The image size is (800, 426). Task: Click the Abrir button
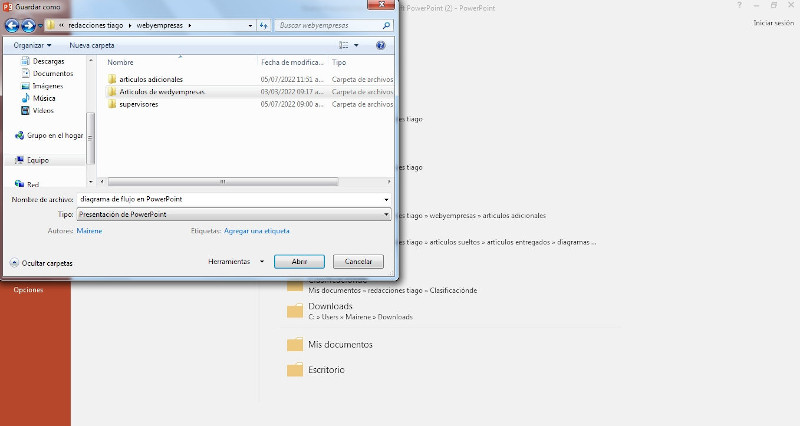(x=299, y=261)
